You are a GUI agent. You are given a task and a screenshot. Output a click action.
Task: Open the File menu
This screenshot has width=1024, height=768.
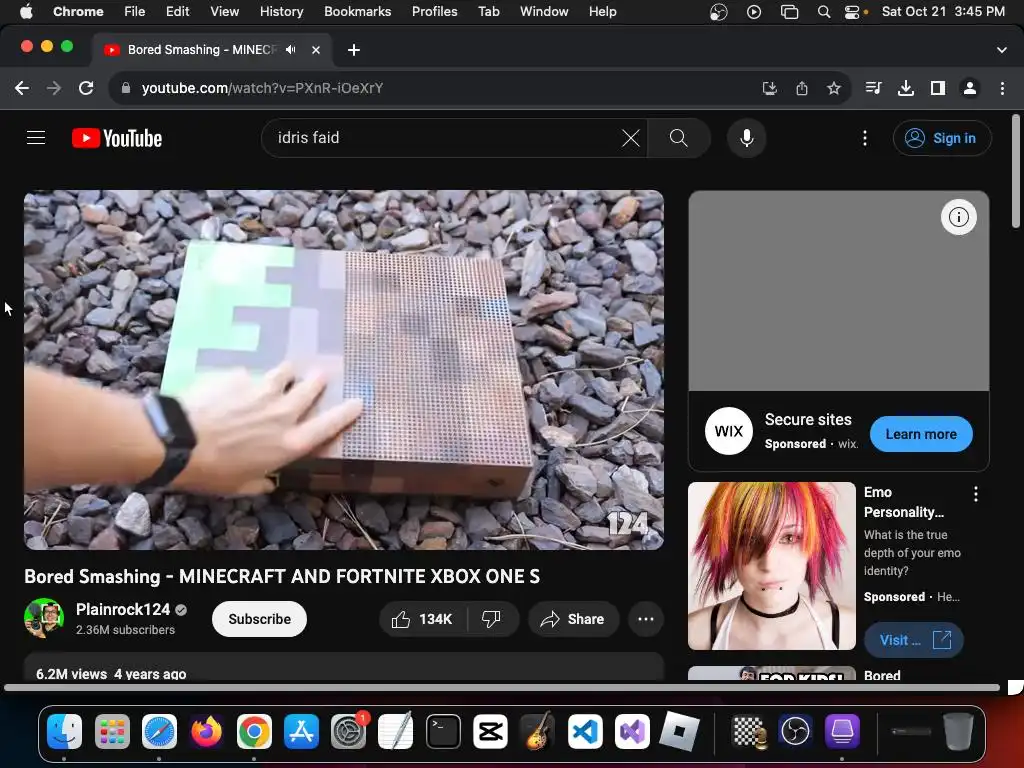pos(135,11)
